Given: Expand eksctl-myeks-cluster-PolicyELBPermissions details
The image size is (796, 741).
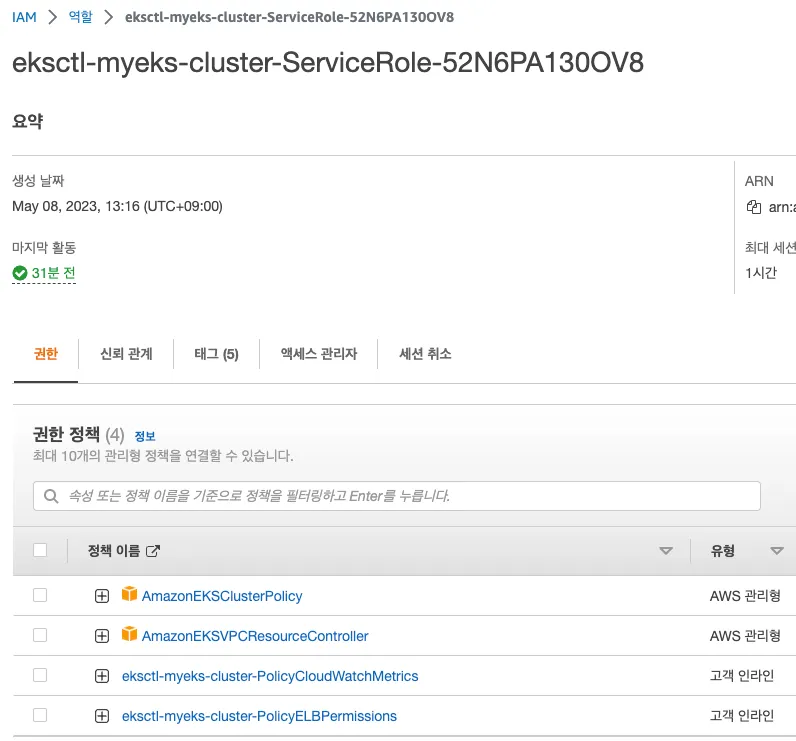Looking at the screenshot, I should coord(102,716).
